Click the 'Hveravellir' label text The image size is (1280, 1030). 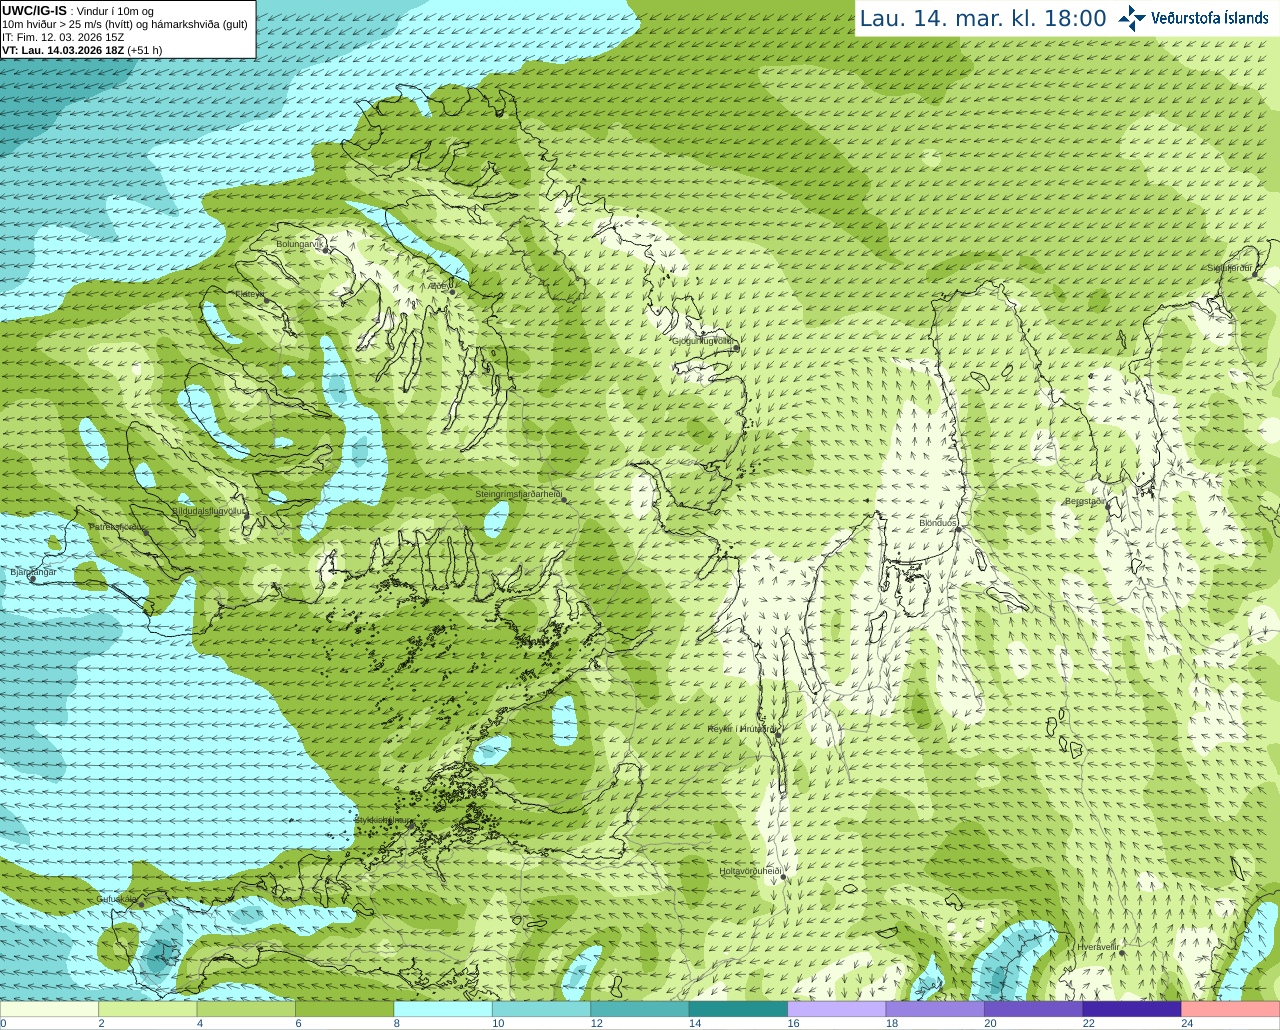[1098, 946]
